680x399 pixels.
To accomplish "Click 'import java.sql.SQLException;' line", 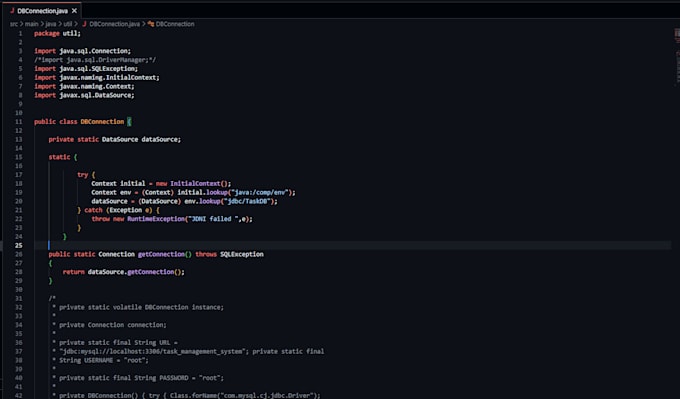I will click(86, 69).
